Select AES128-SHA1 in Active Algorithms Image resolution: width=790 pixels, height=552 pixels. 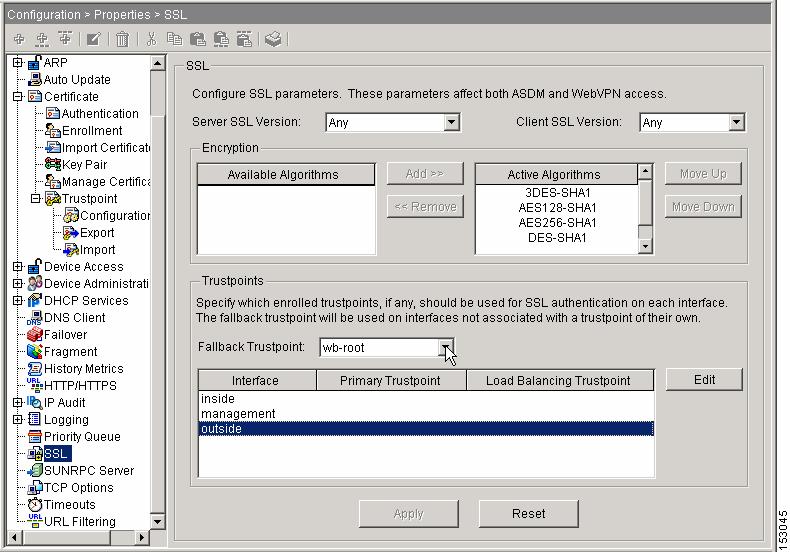pos(557,208)
